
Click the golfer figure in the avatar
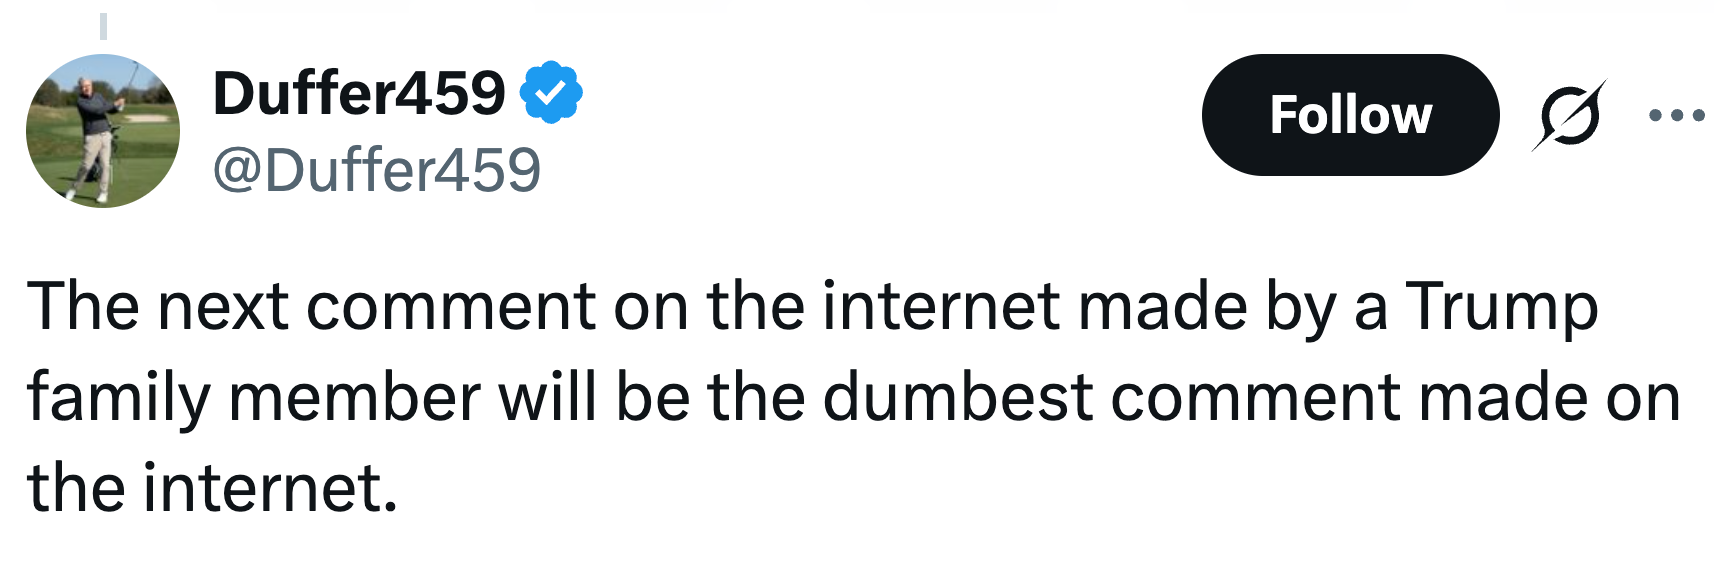click(x=95, y=135)
